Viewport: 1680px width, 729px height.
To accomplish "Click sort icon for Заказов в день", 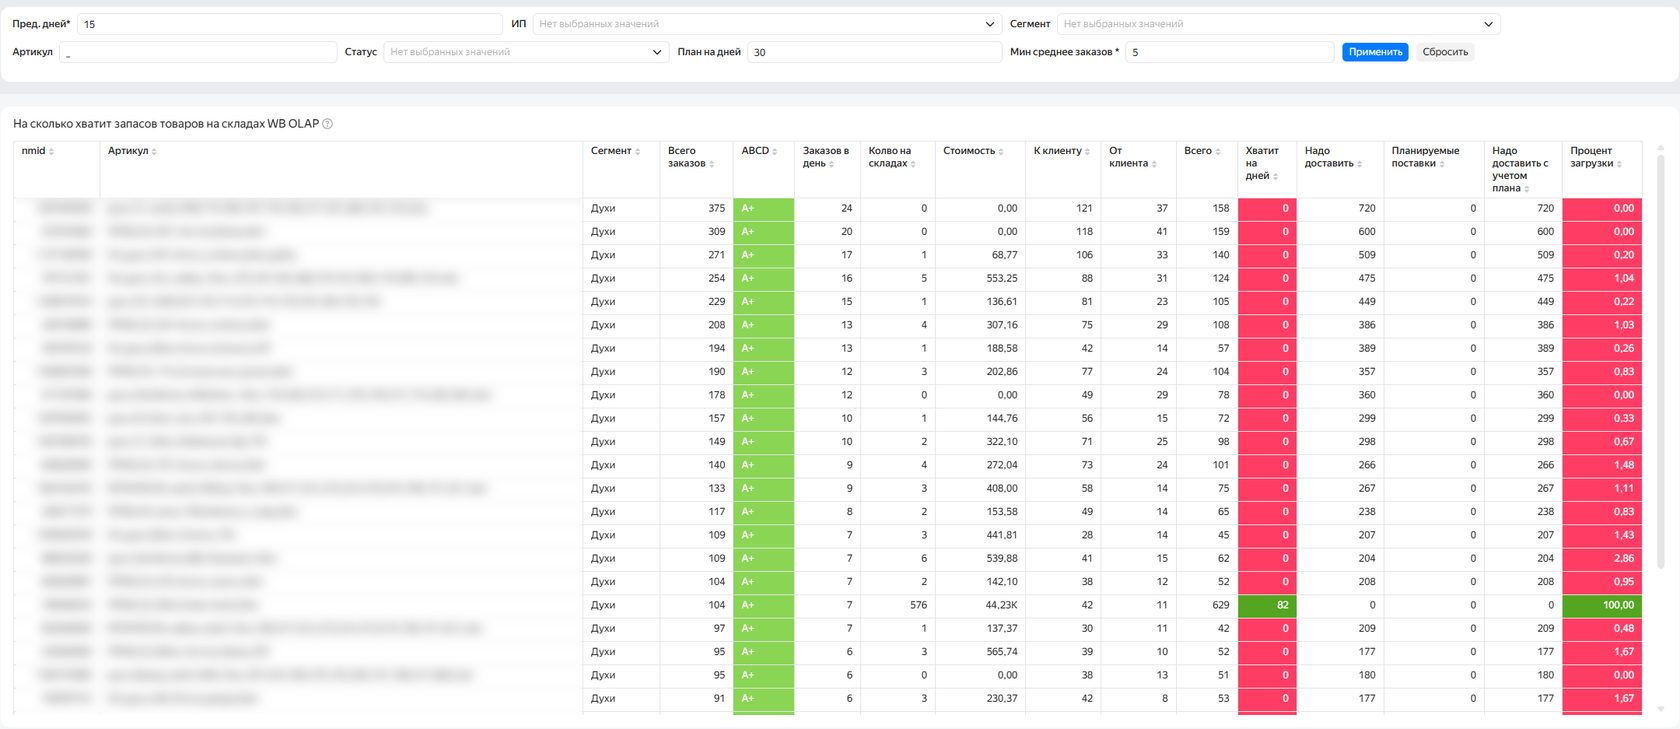I will click(x=832, y=164).
